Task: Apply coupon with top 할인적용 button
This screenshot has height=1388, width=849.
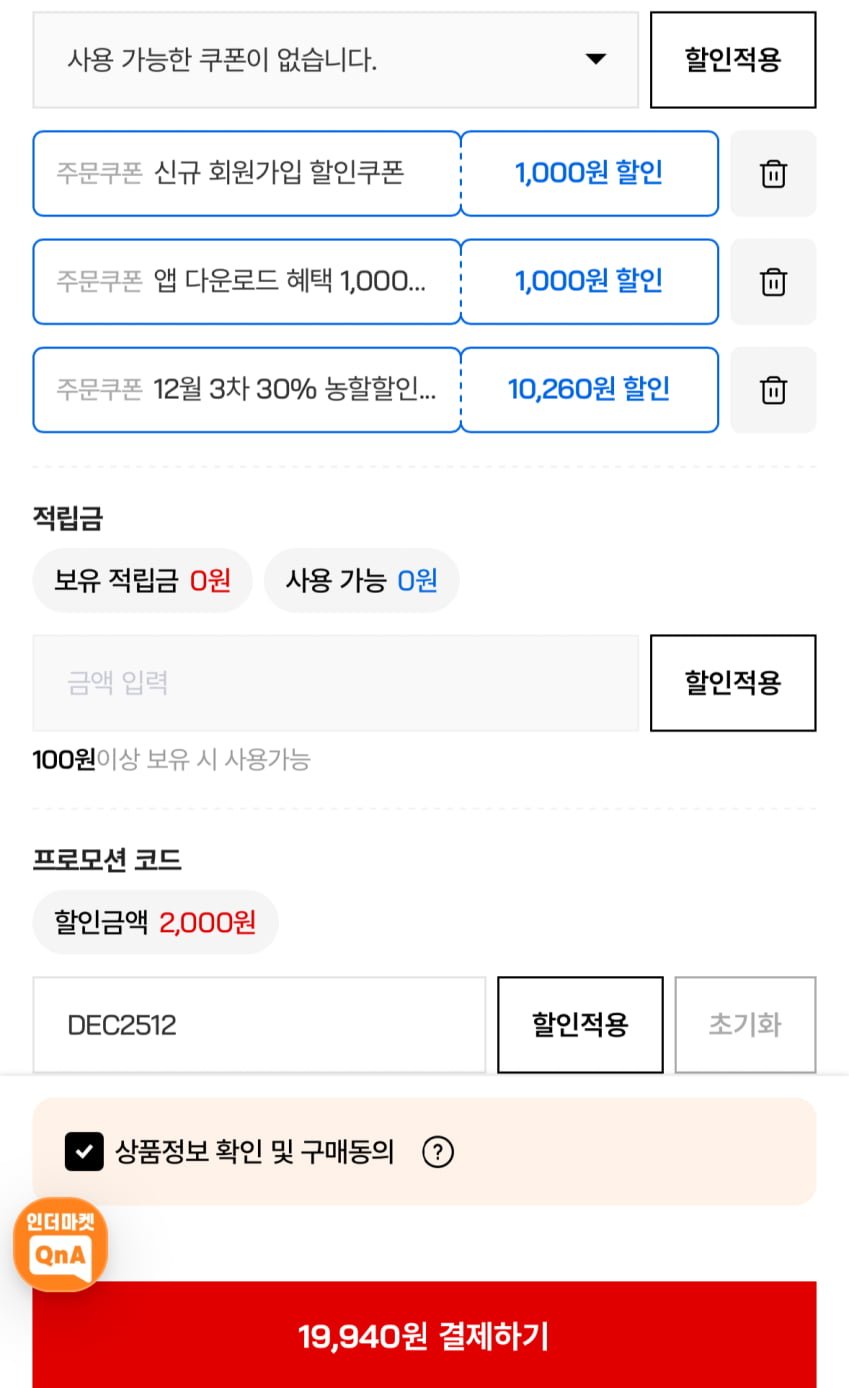Action: pos(733,60)
